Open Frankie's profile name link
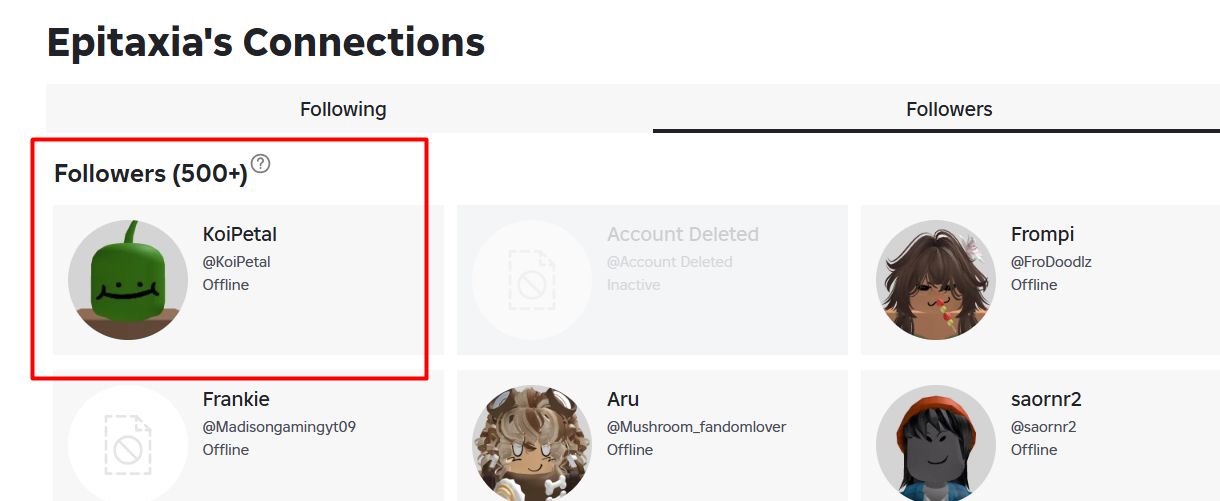The image size is (1220, 501). (x=236, y=400)
